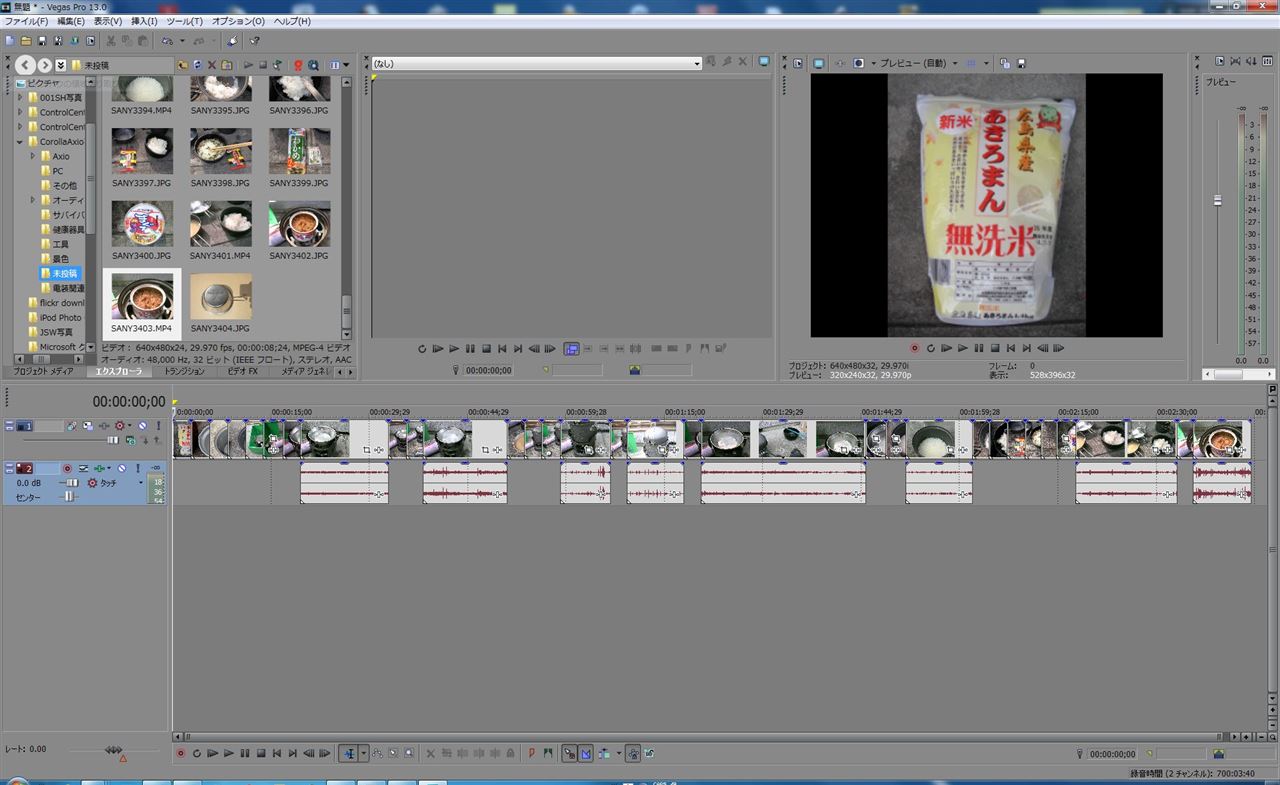Click the Record button under the timeline

[181, 753]
